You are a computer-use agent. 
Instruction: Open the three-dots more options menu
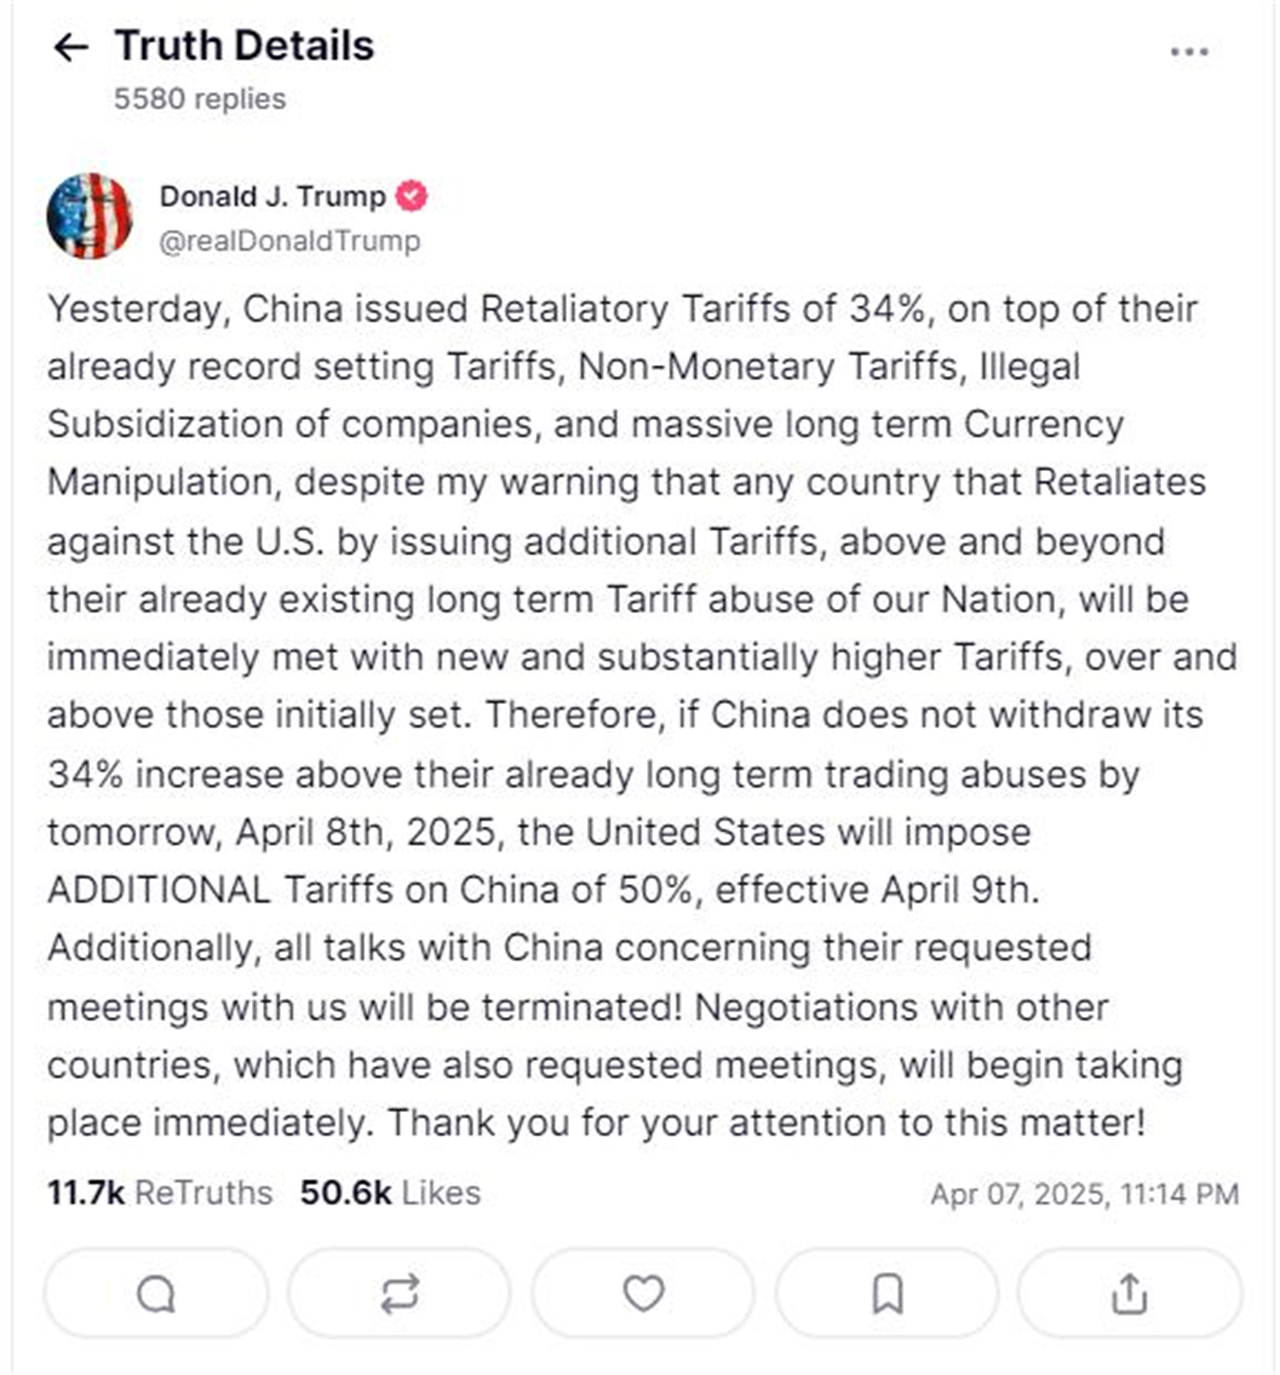1189,51
